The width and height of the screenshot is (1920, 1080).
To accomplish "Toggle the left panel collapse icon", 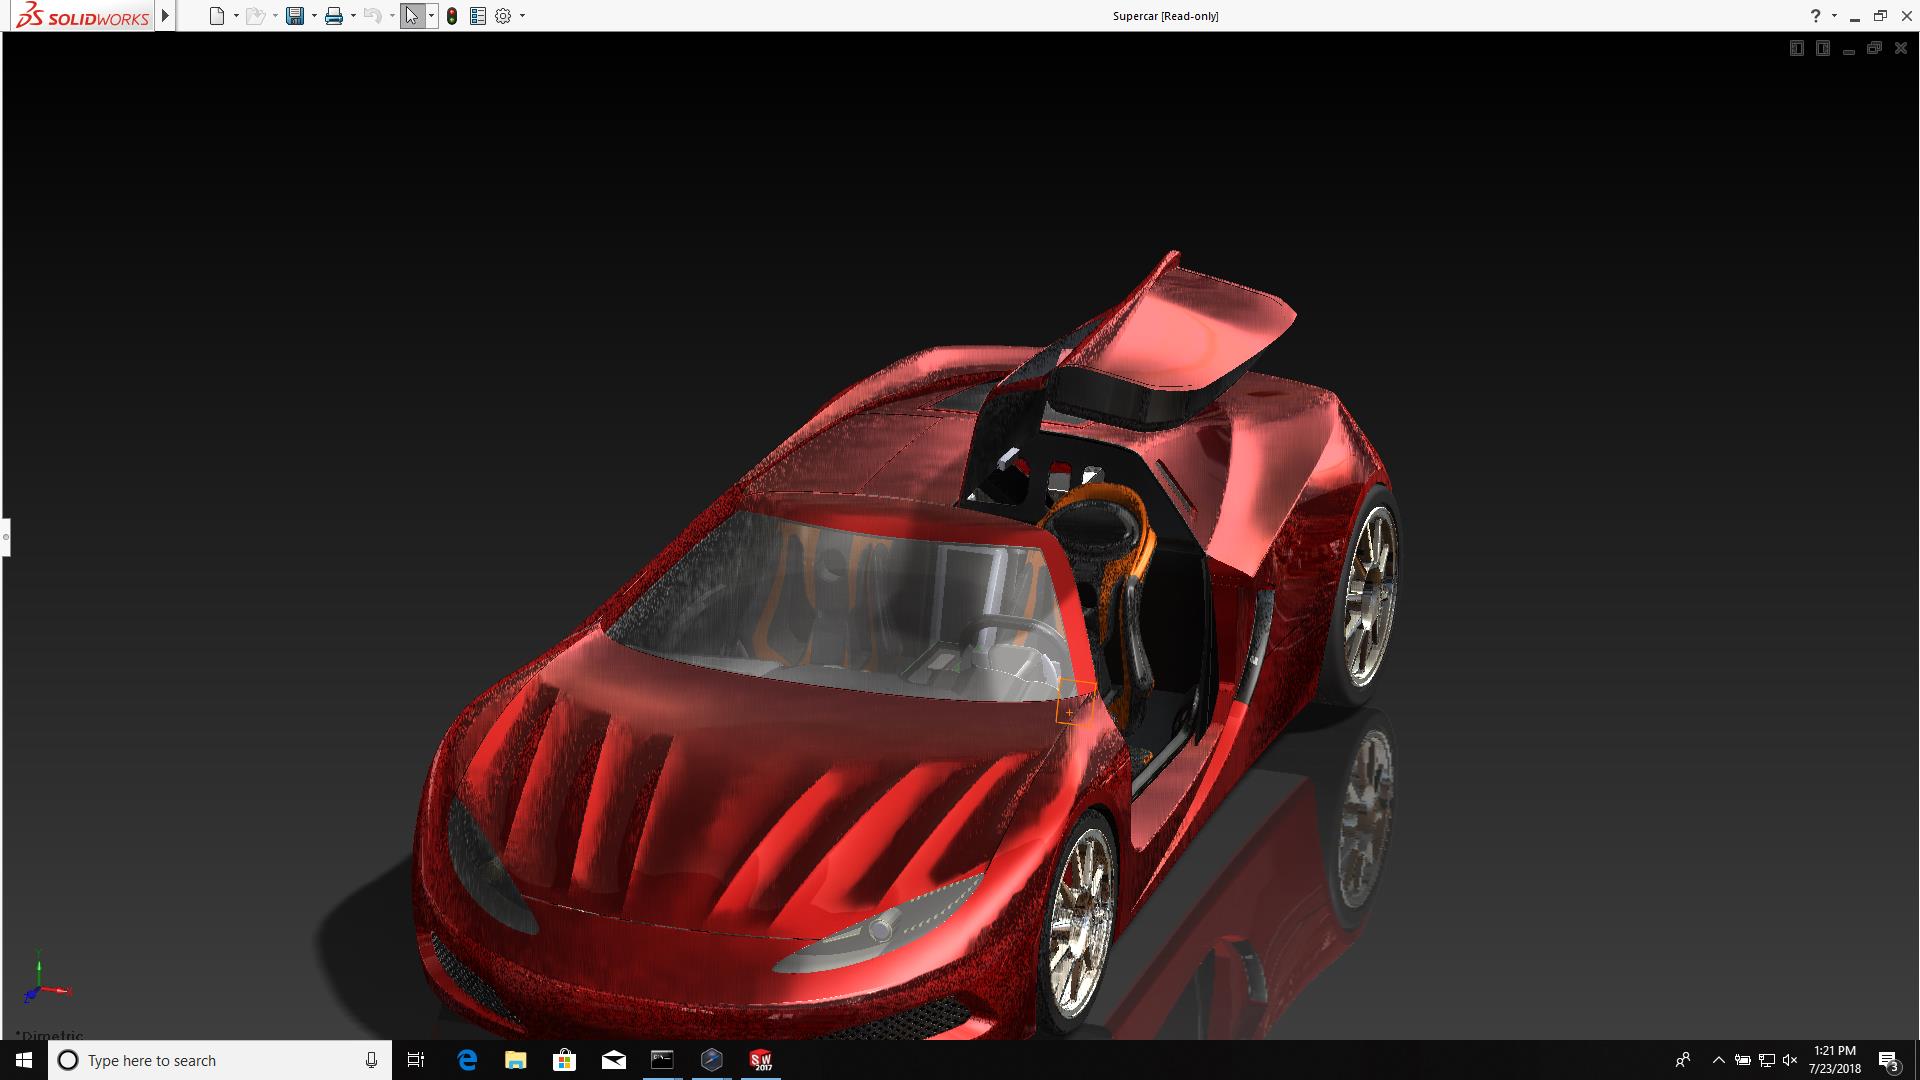I will pos(1796,48).
